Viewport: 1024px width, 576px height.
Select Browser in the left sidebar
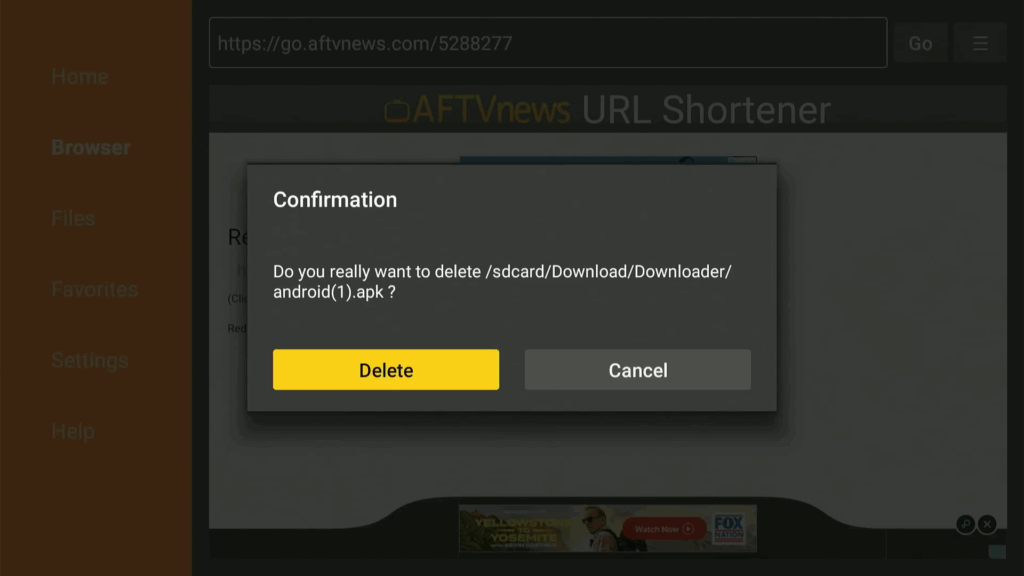91,148
